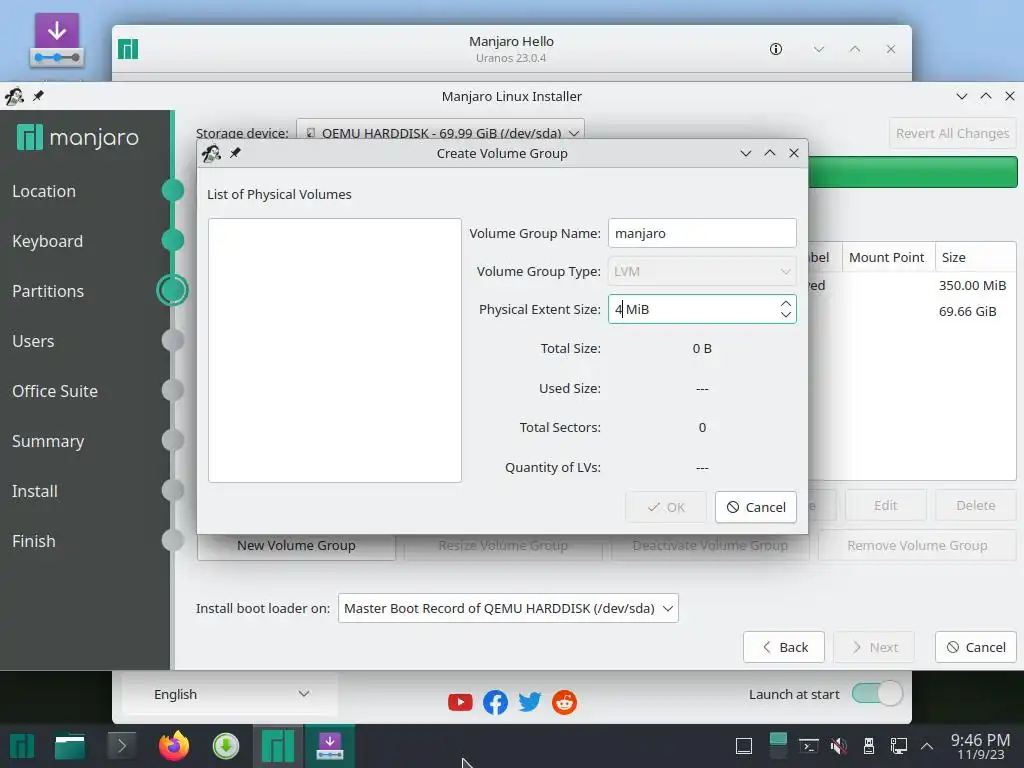Click the partition Edit button
The height and width of the screenshot is (768, 1024).
point(886,505)
